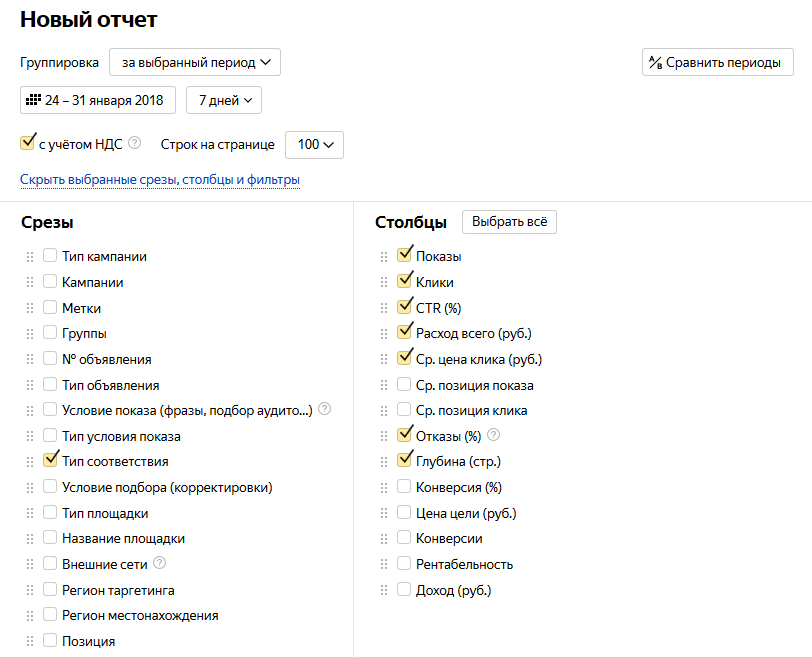Click drag handle icon beside 'Показы' column
Viewport: 812px width, 657px height.
384,257
